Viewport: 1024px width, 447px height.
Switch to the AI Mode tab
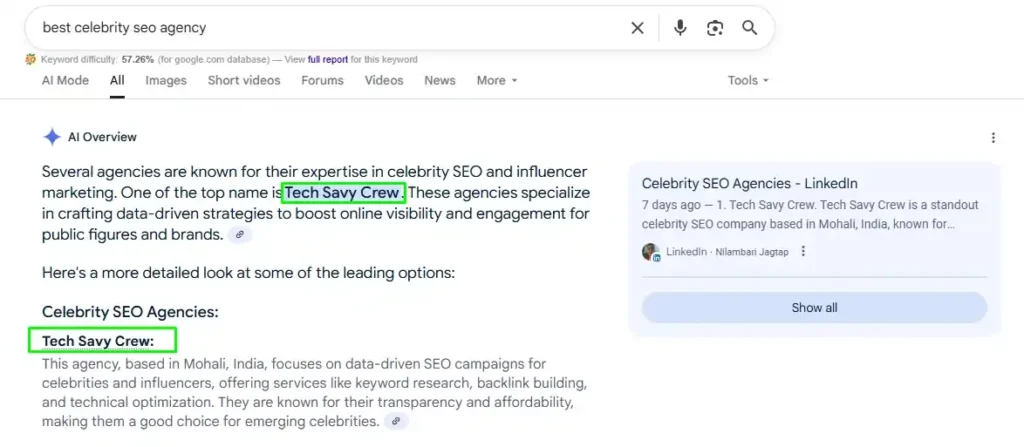(x=65, y=80)
